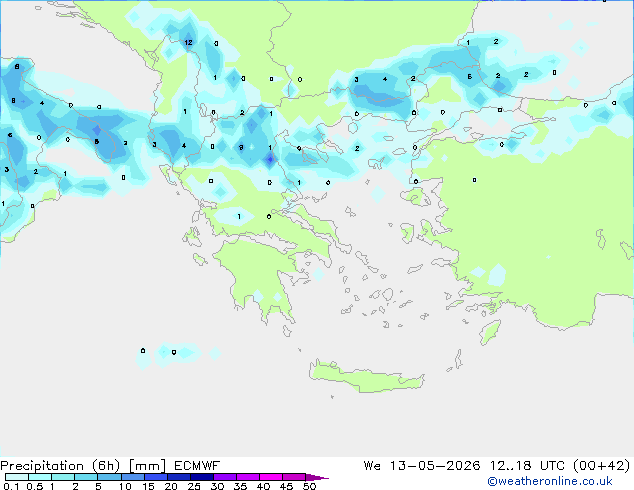634x490 pixels.
Task: Click legend label '0.5'
Action: click(x=34, y=486)
